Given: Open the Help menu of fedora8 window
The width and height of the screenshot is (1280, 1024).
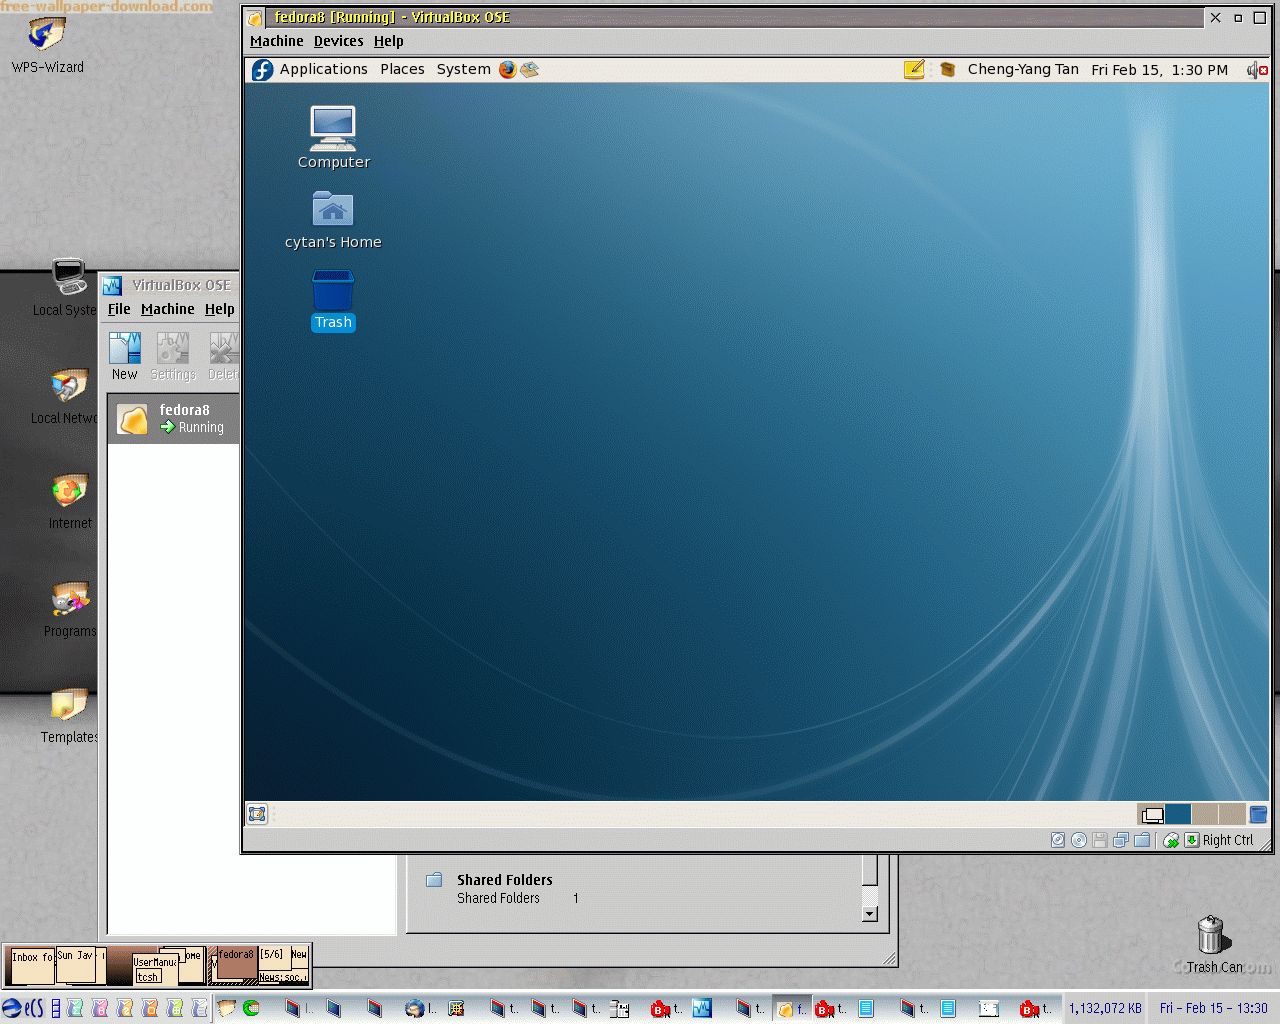Looking at the screenshot, I should click(x=389, y=41).
